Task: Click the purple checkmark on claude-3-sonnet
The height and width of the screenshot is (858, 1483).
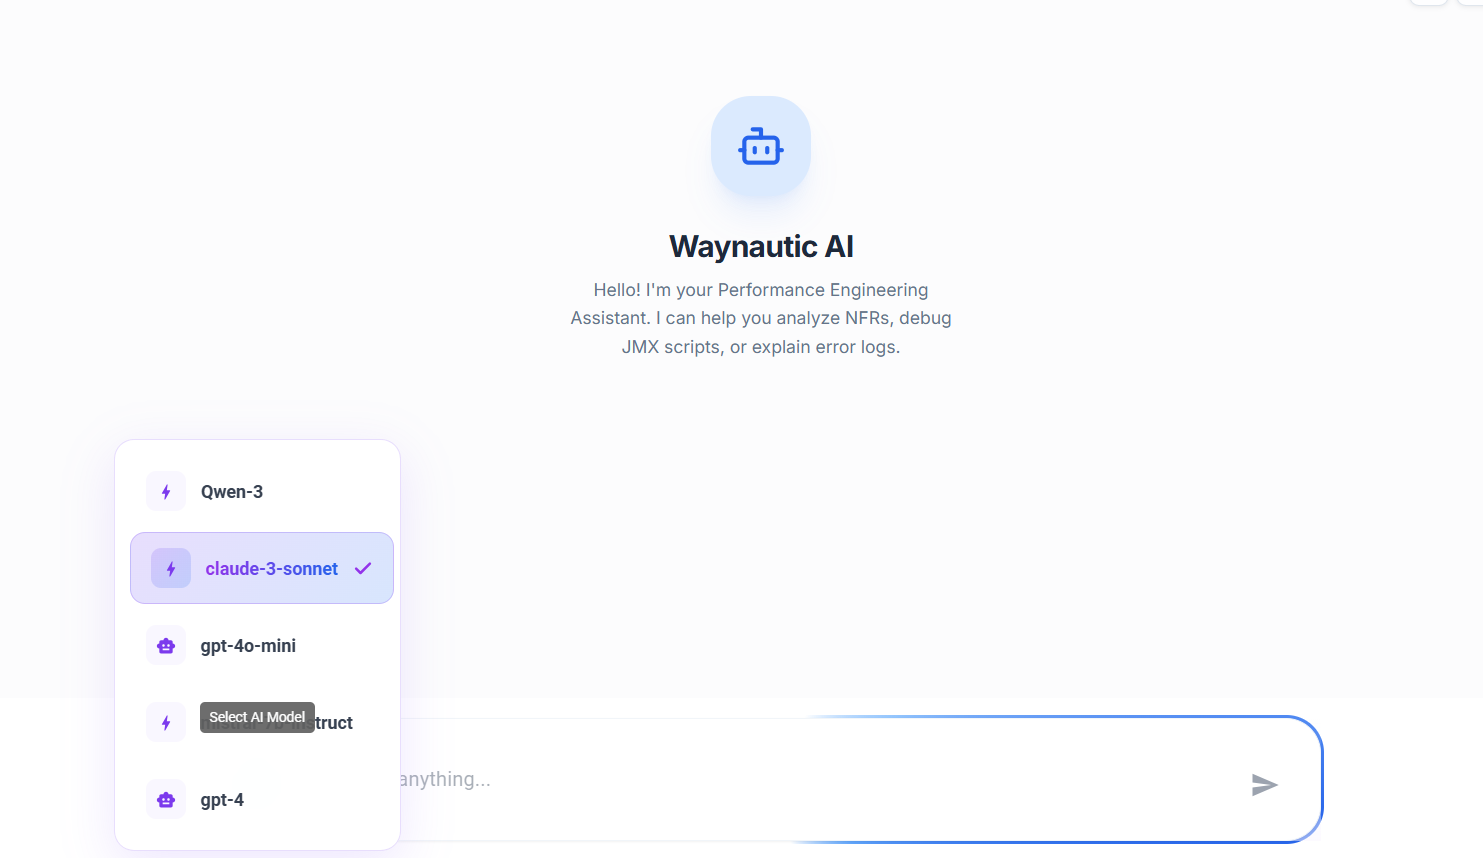Action: pyautogui.click(x=363, y=569)
